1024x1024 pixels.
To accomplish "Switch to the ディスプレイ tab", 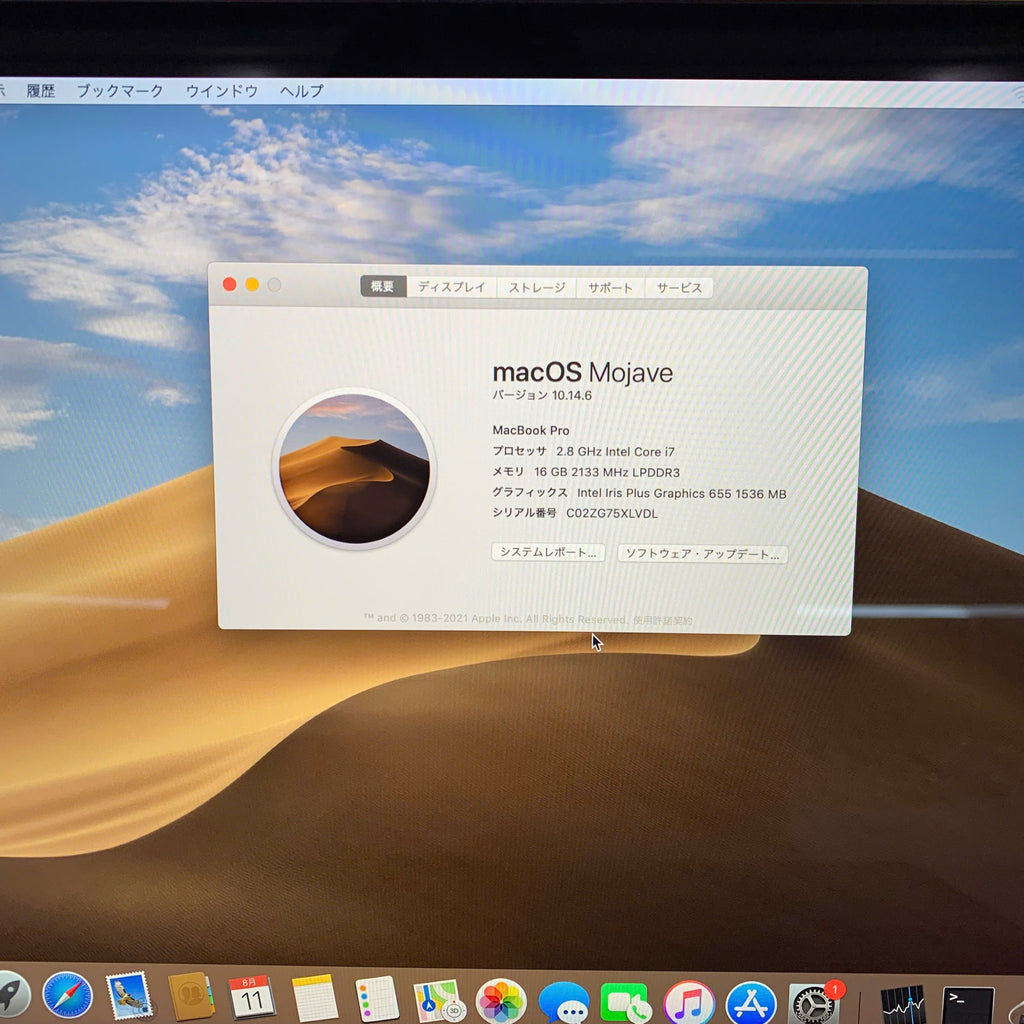I will (x=452, y=287).
